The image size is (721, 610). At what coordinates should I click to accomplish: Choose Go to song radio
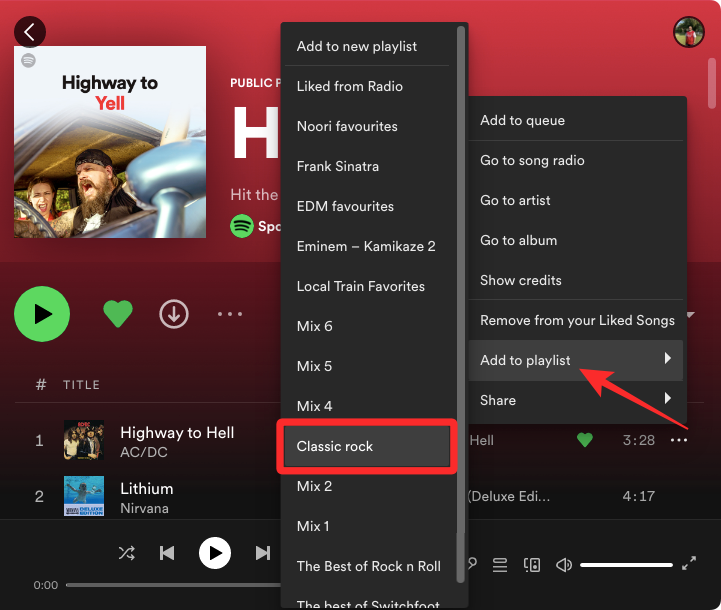pyautogui.click(x=575, y=160)
